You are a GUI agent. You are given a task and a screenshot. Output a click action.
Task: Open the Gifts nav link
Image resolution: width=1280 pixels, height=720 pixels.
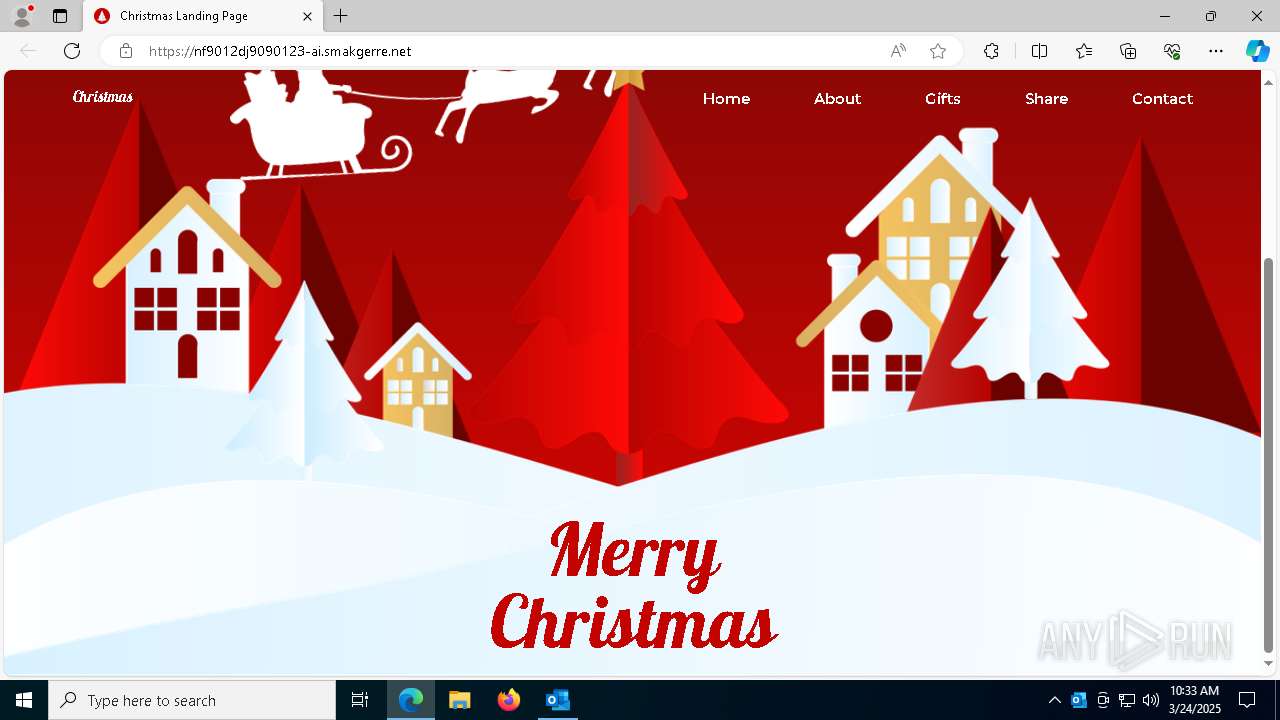click(x=943, y=99)
